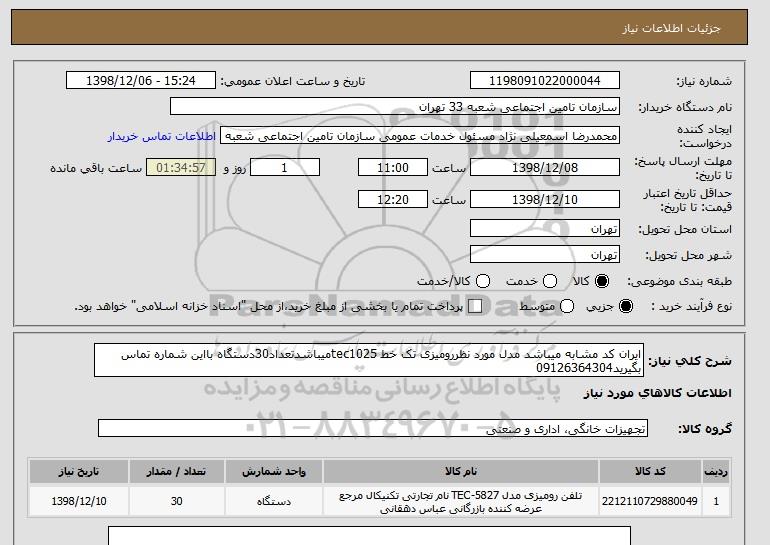Select the جزیی purchase type radio
Image resolution: width=770 pixels, height=545 pixels.
tap(626, 306)
